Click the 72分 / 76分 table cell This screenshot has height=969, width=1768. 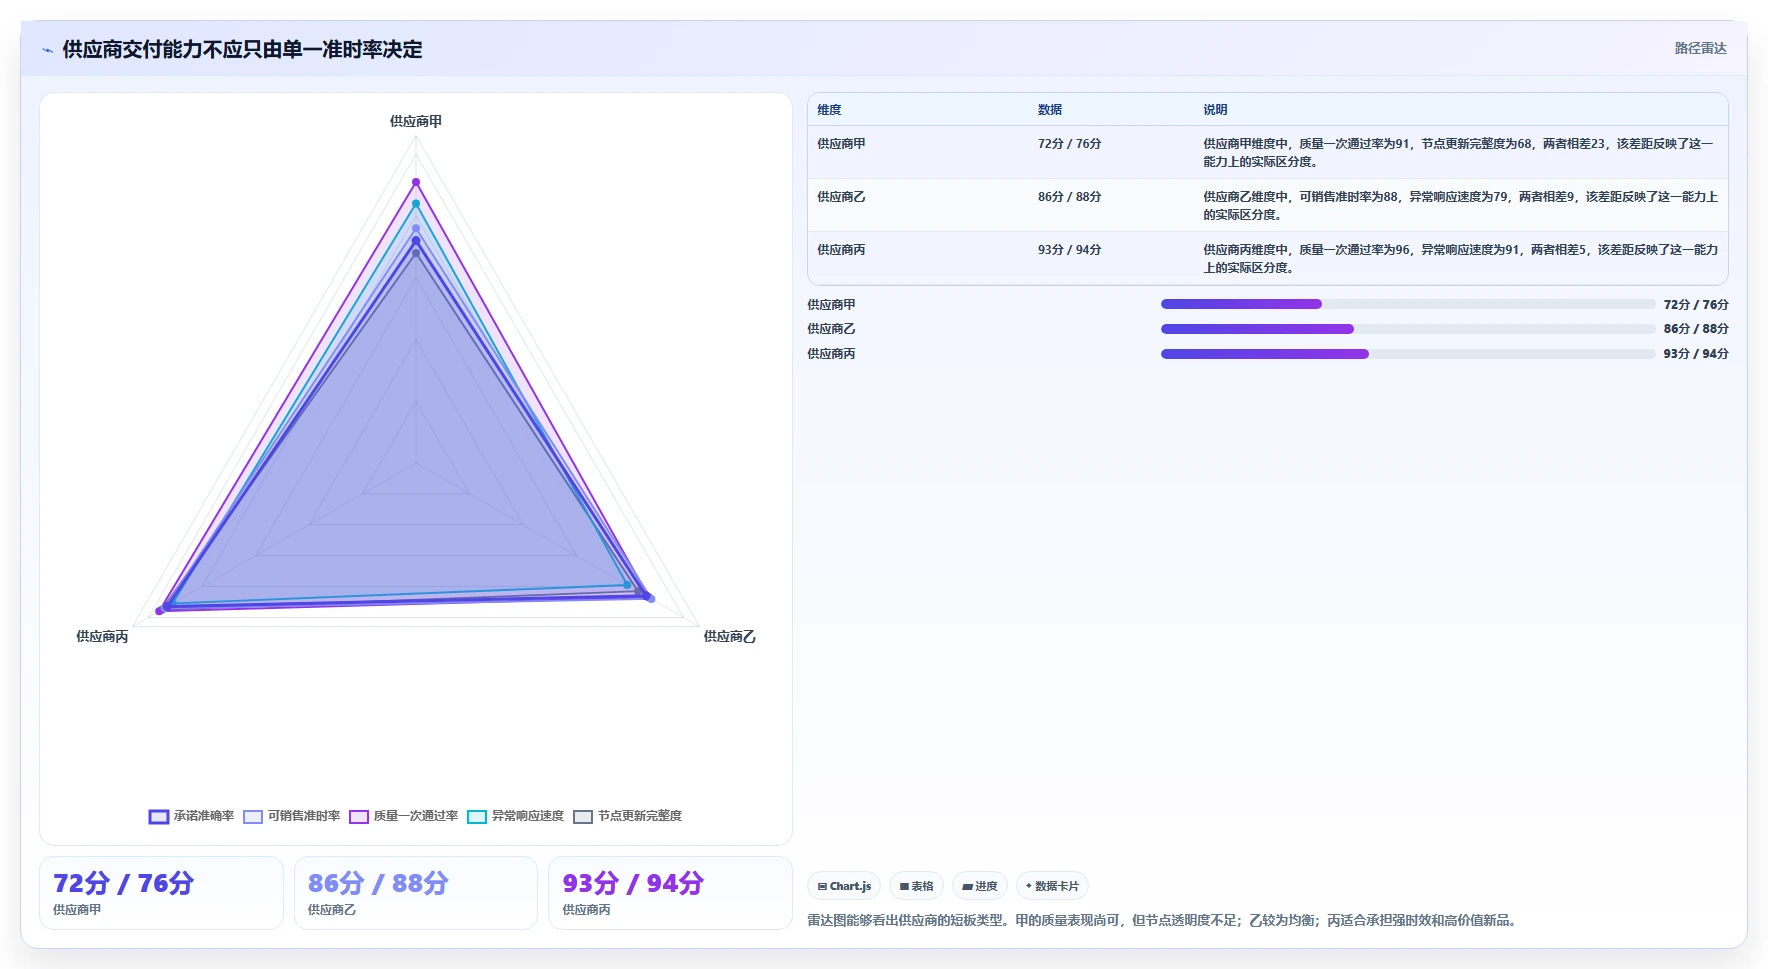pos(1069,144)
